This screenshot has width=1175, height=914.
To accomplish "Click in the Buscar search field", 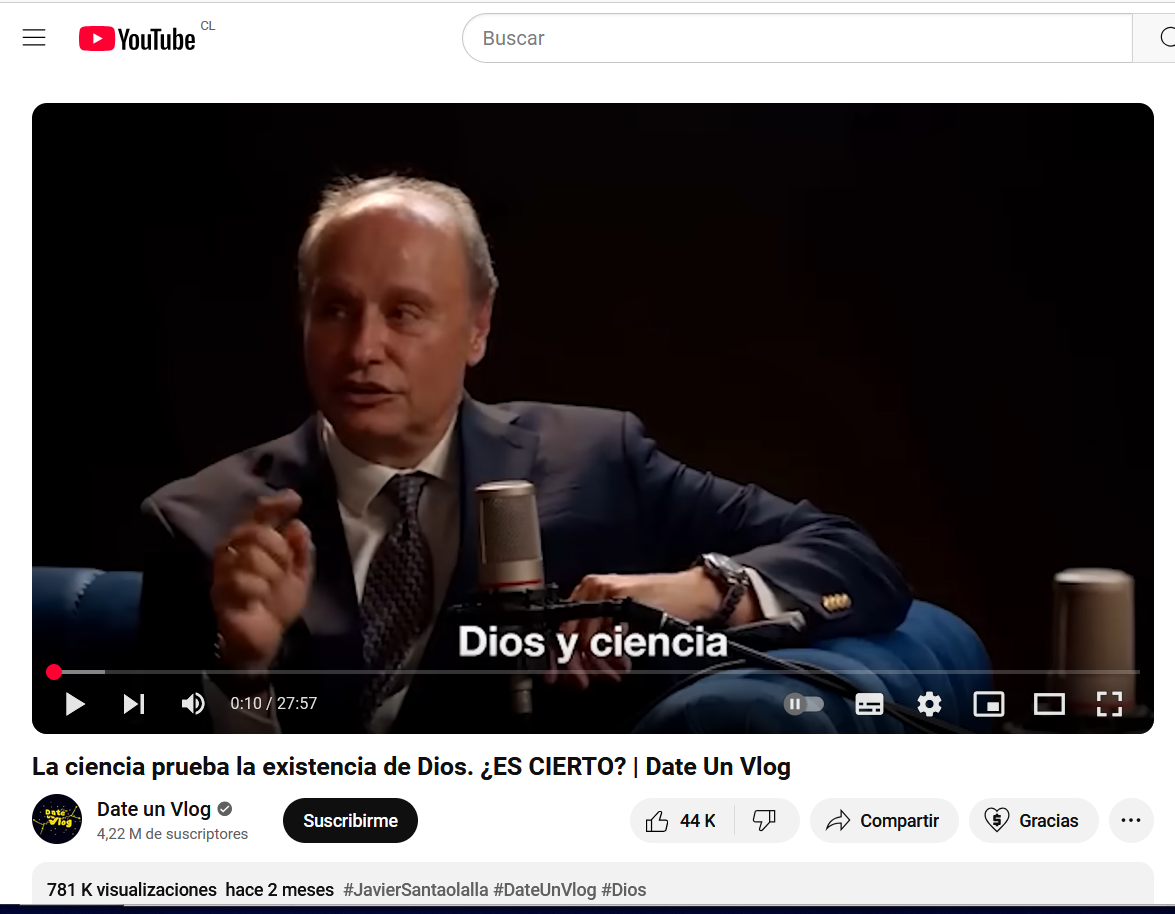I will tap(797, 38).
